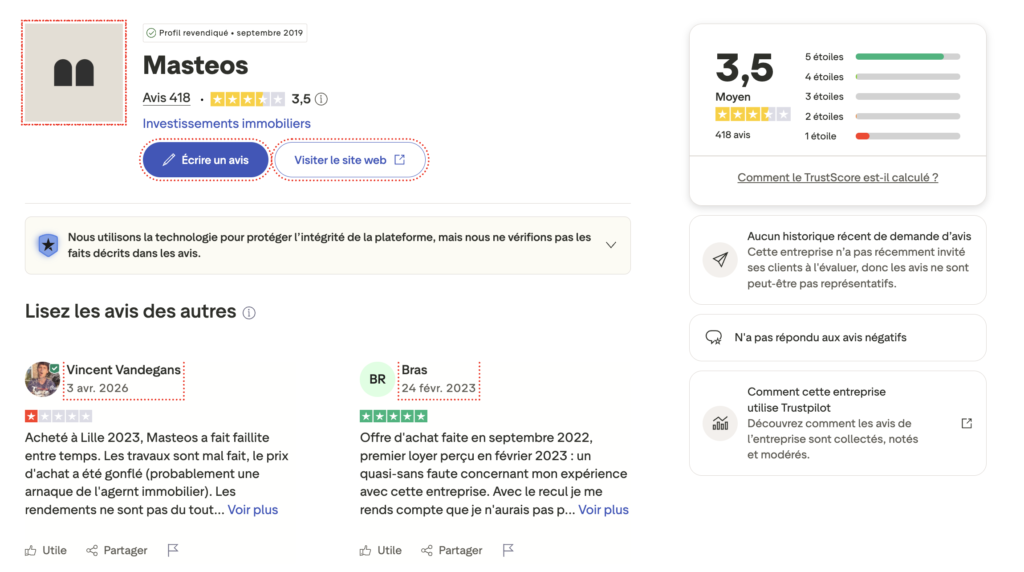
Task: Open Investissements immobiliers category link
Action: coord(227,123)
